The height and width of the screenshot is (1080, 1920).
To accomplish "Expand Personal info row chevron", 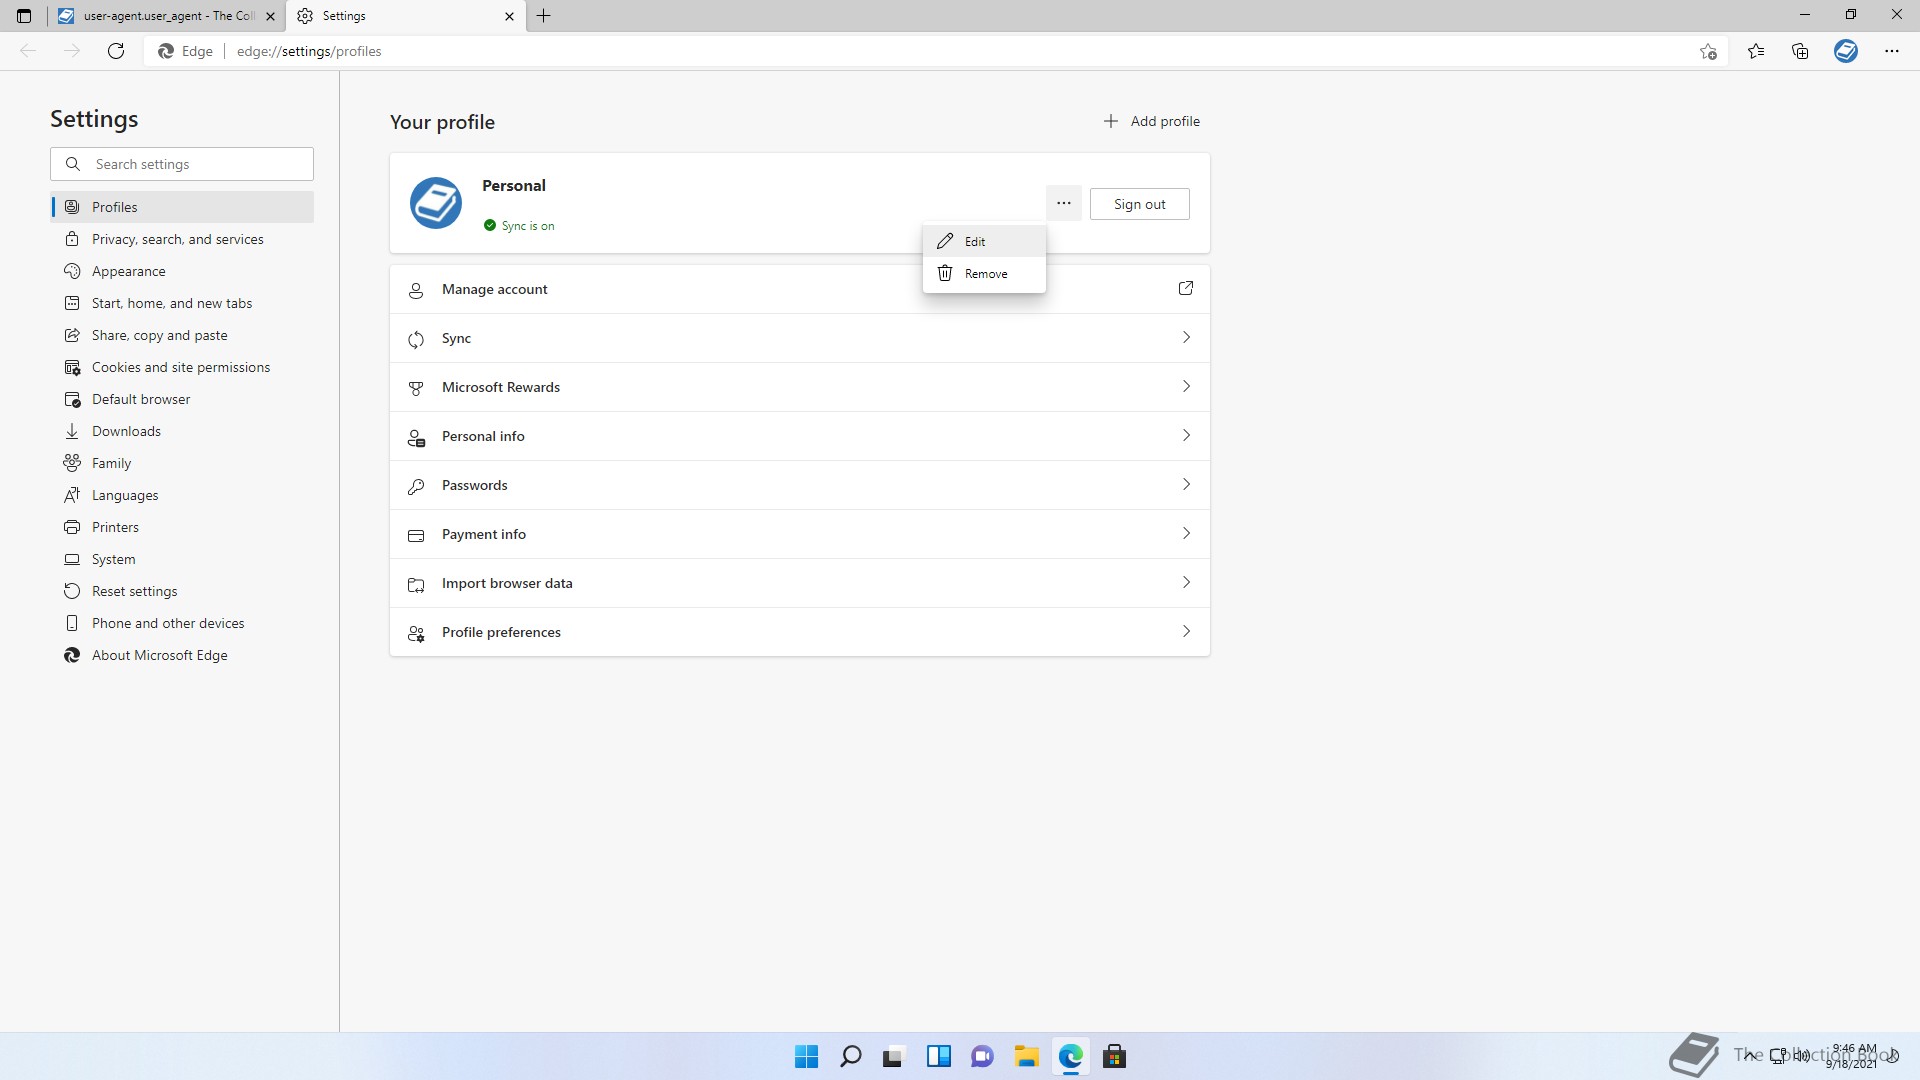I will point(1186,435).
